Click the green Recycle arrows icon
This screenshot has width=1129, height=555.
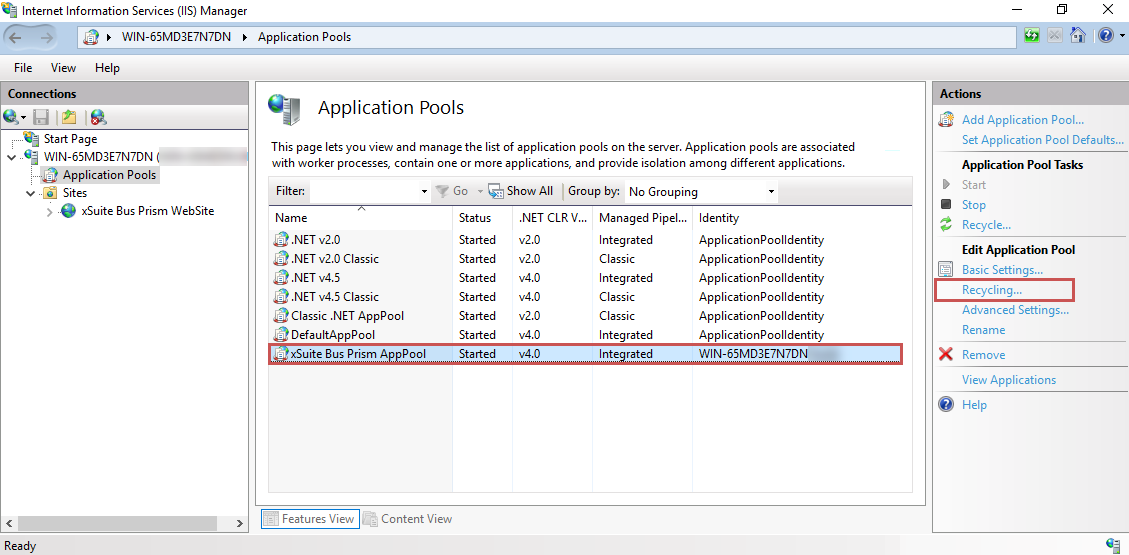(x=946, y=225)
